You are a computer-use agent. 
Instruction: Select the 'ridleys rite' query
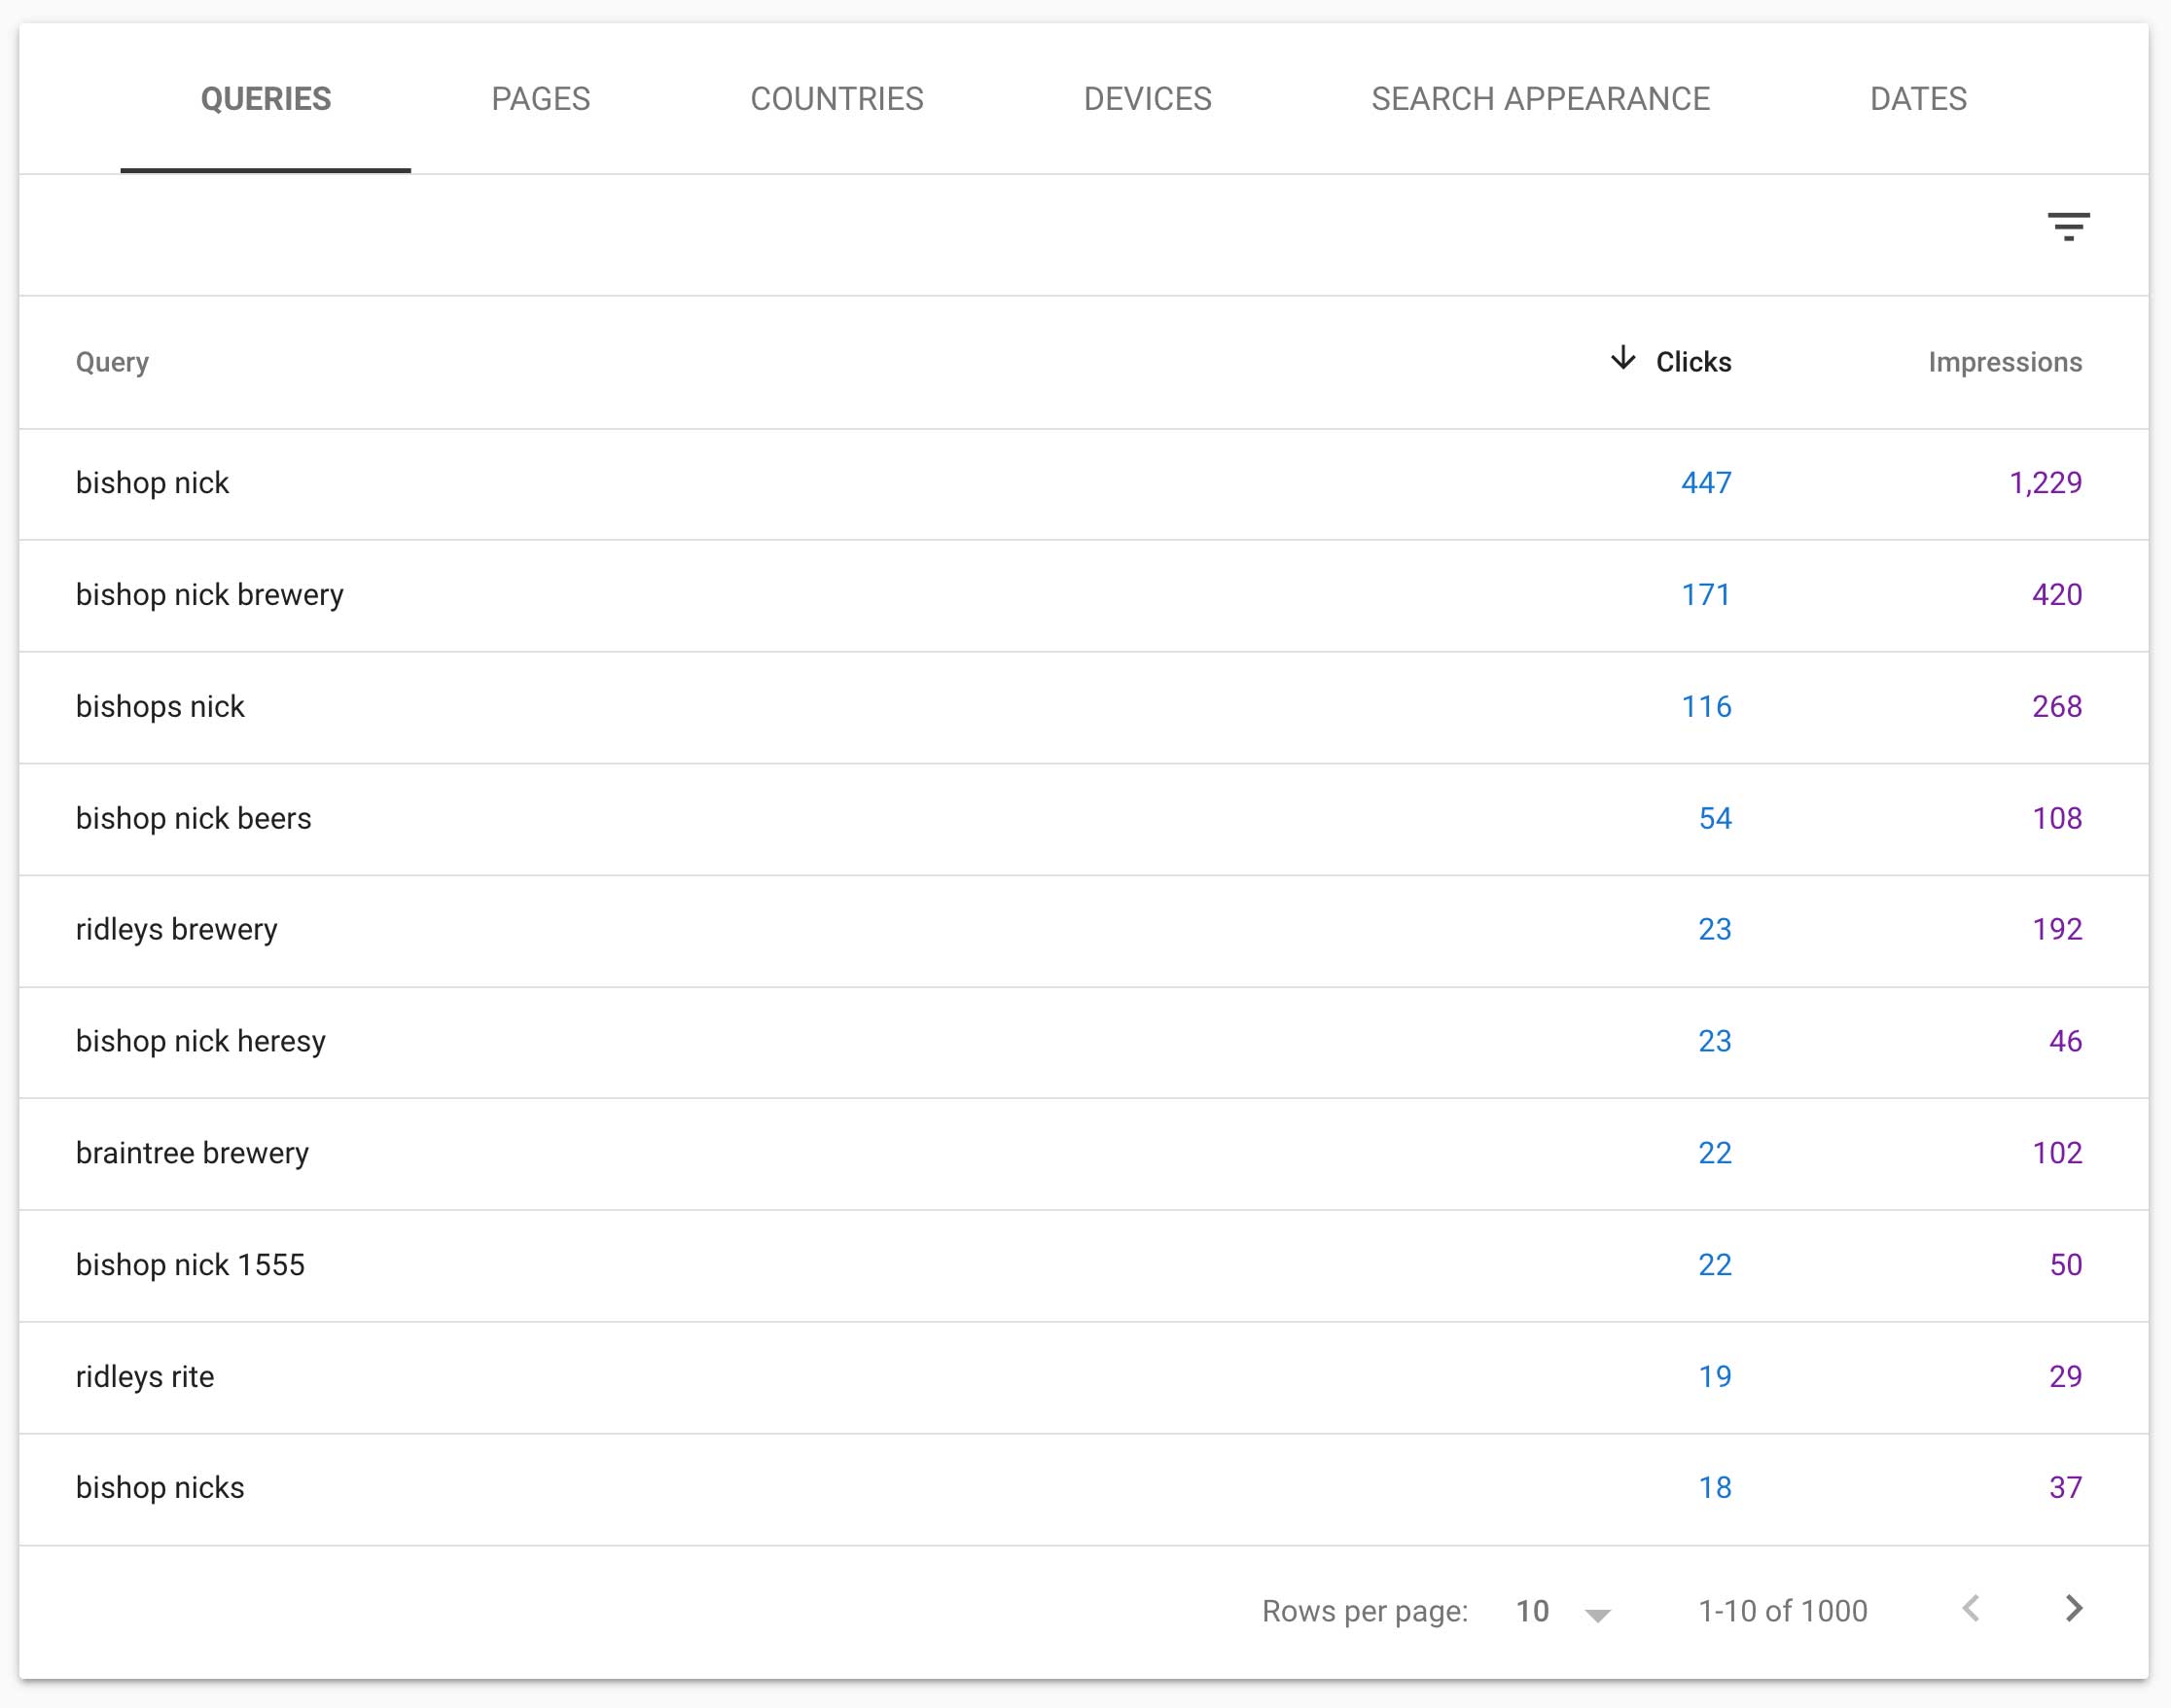coord(145,1377)
